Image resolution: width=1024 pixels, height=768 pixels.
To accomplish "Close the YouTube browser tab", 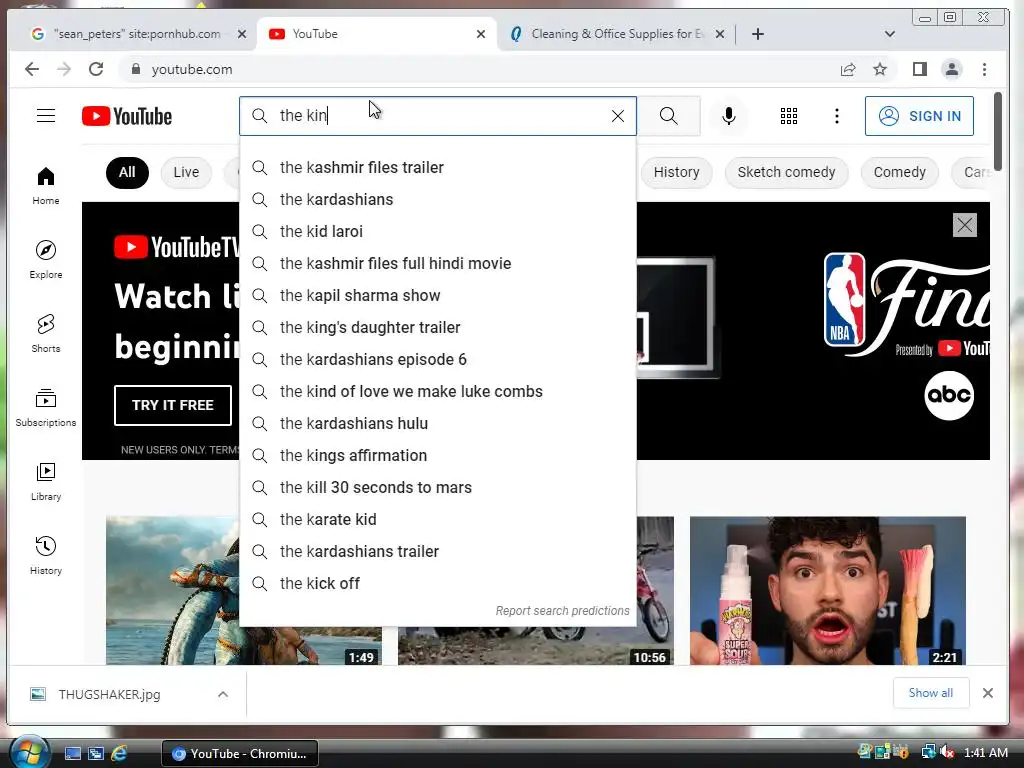I will [x=481, y=34].
